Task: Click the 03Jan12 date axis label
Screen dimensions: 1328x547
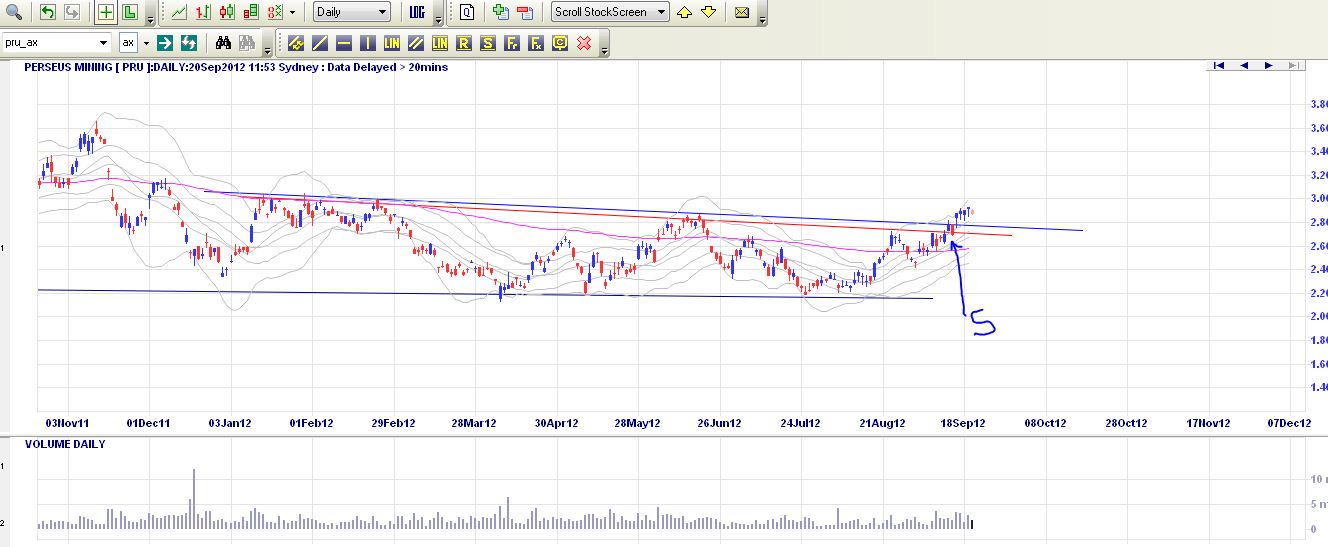Action: click(x=229, y=423)
